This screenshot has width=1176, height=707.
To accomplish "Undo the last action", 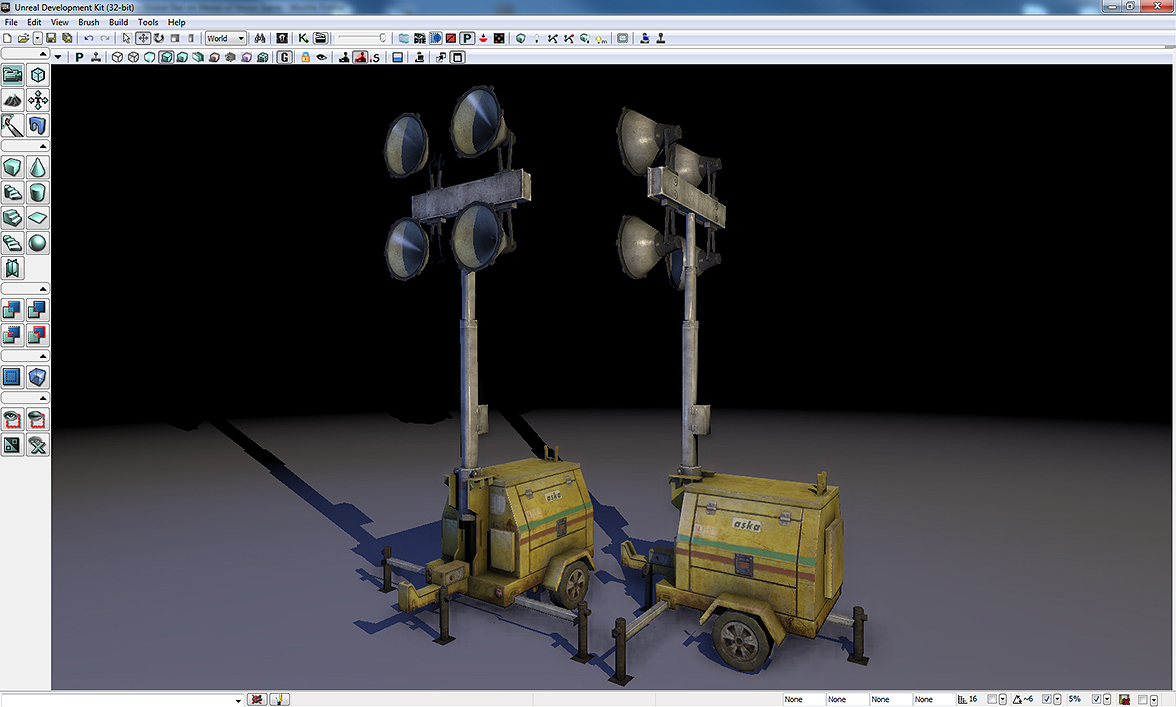I will pyautogui.click(x=88, y=38).
